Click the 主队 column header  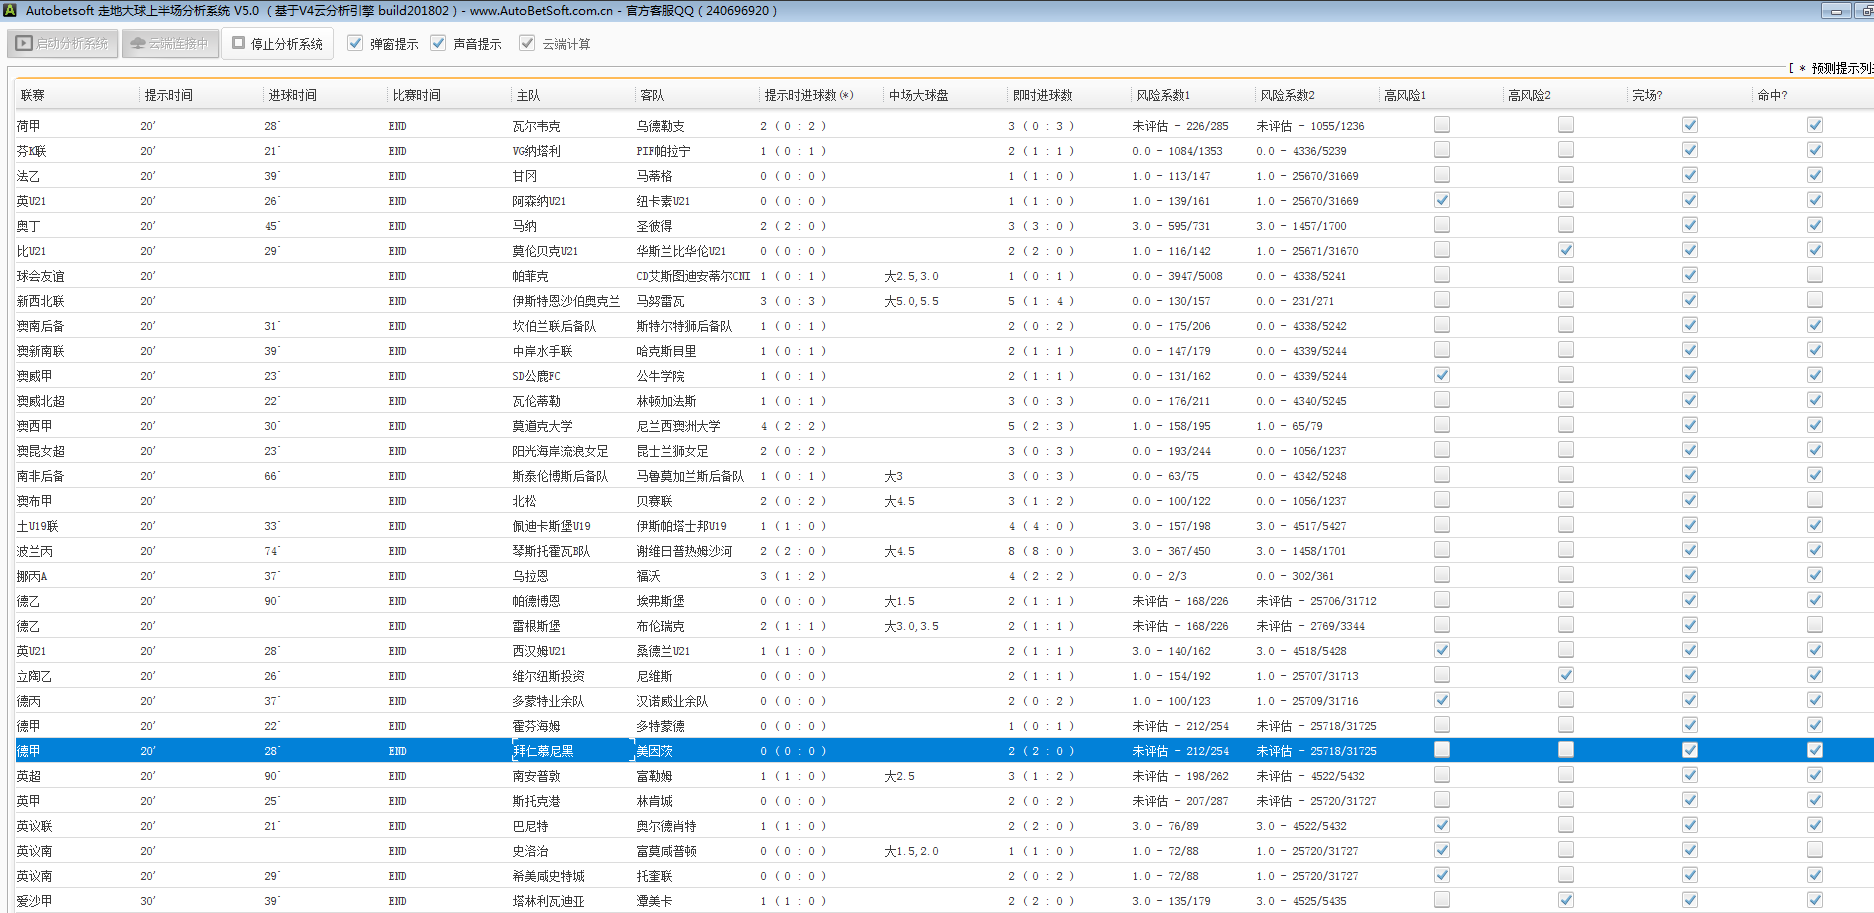point(528,95)
